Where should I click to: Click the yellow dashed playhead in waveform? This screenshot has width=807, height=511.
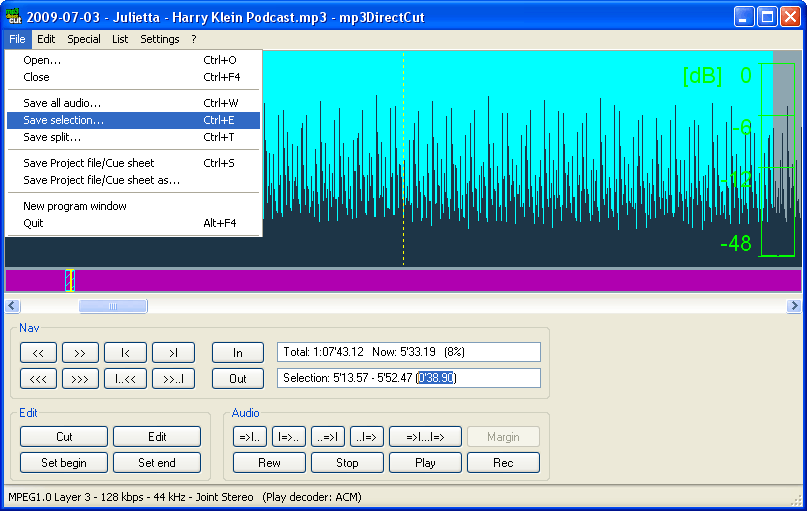(x=404, y=158)
